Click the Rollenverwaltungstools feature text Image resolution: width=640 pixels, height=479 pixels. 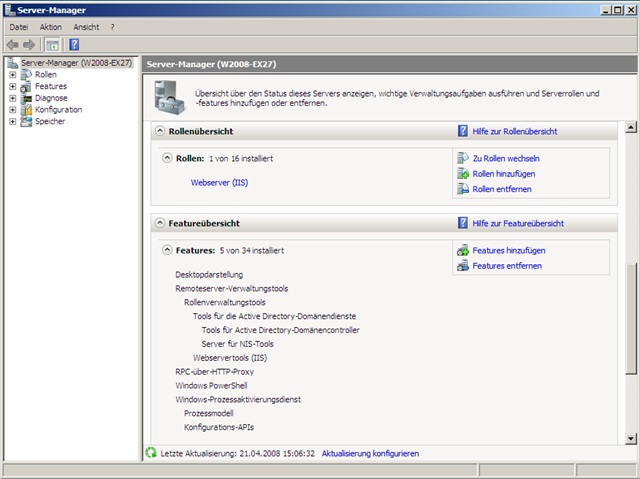(225, 302)
